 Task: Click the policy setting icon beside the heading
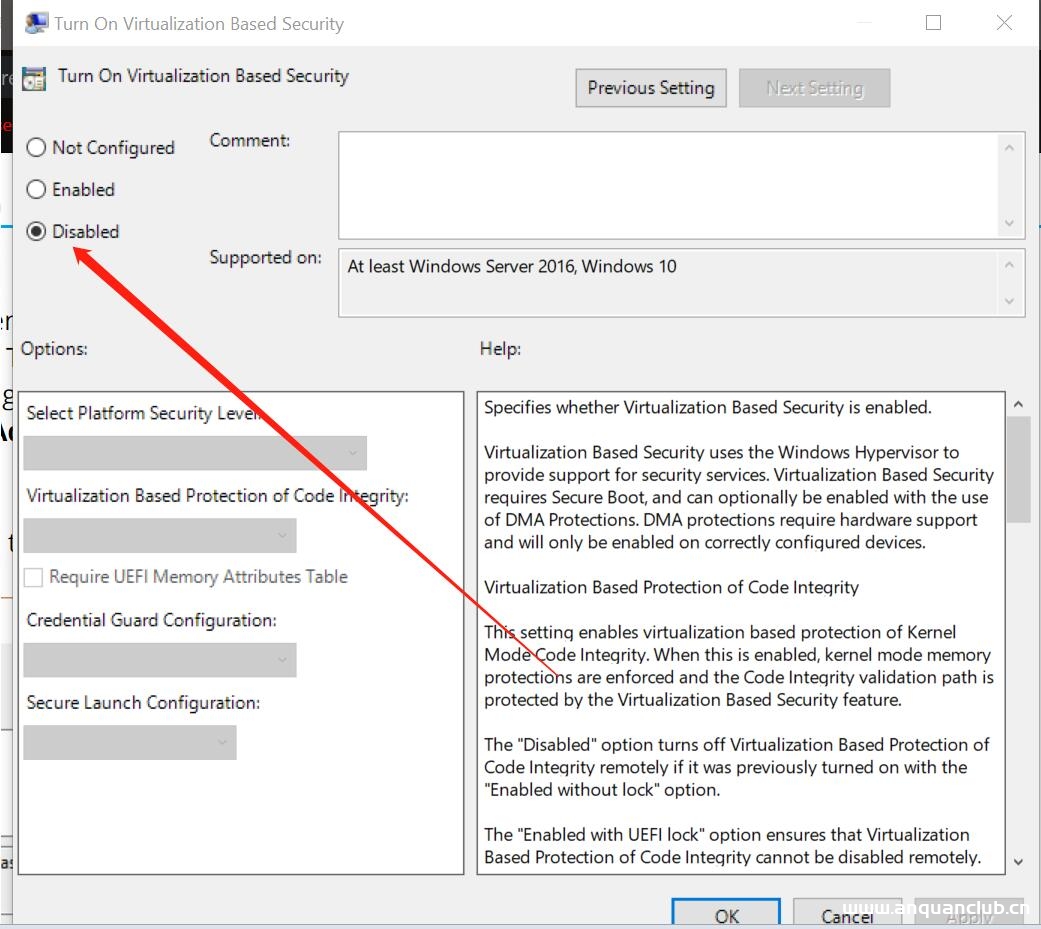point(35,78)
